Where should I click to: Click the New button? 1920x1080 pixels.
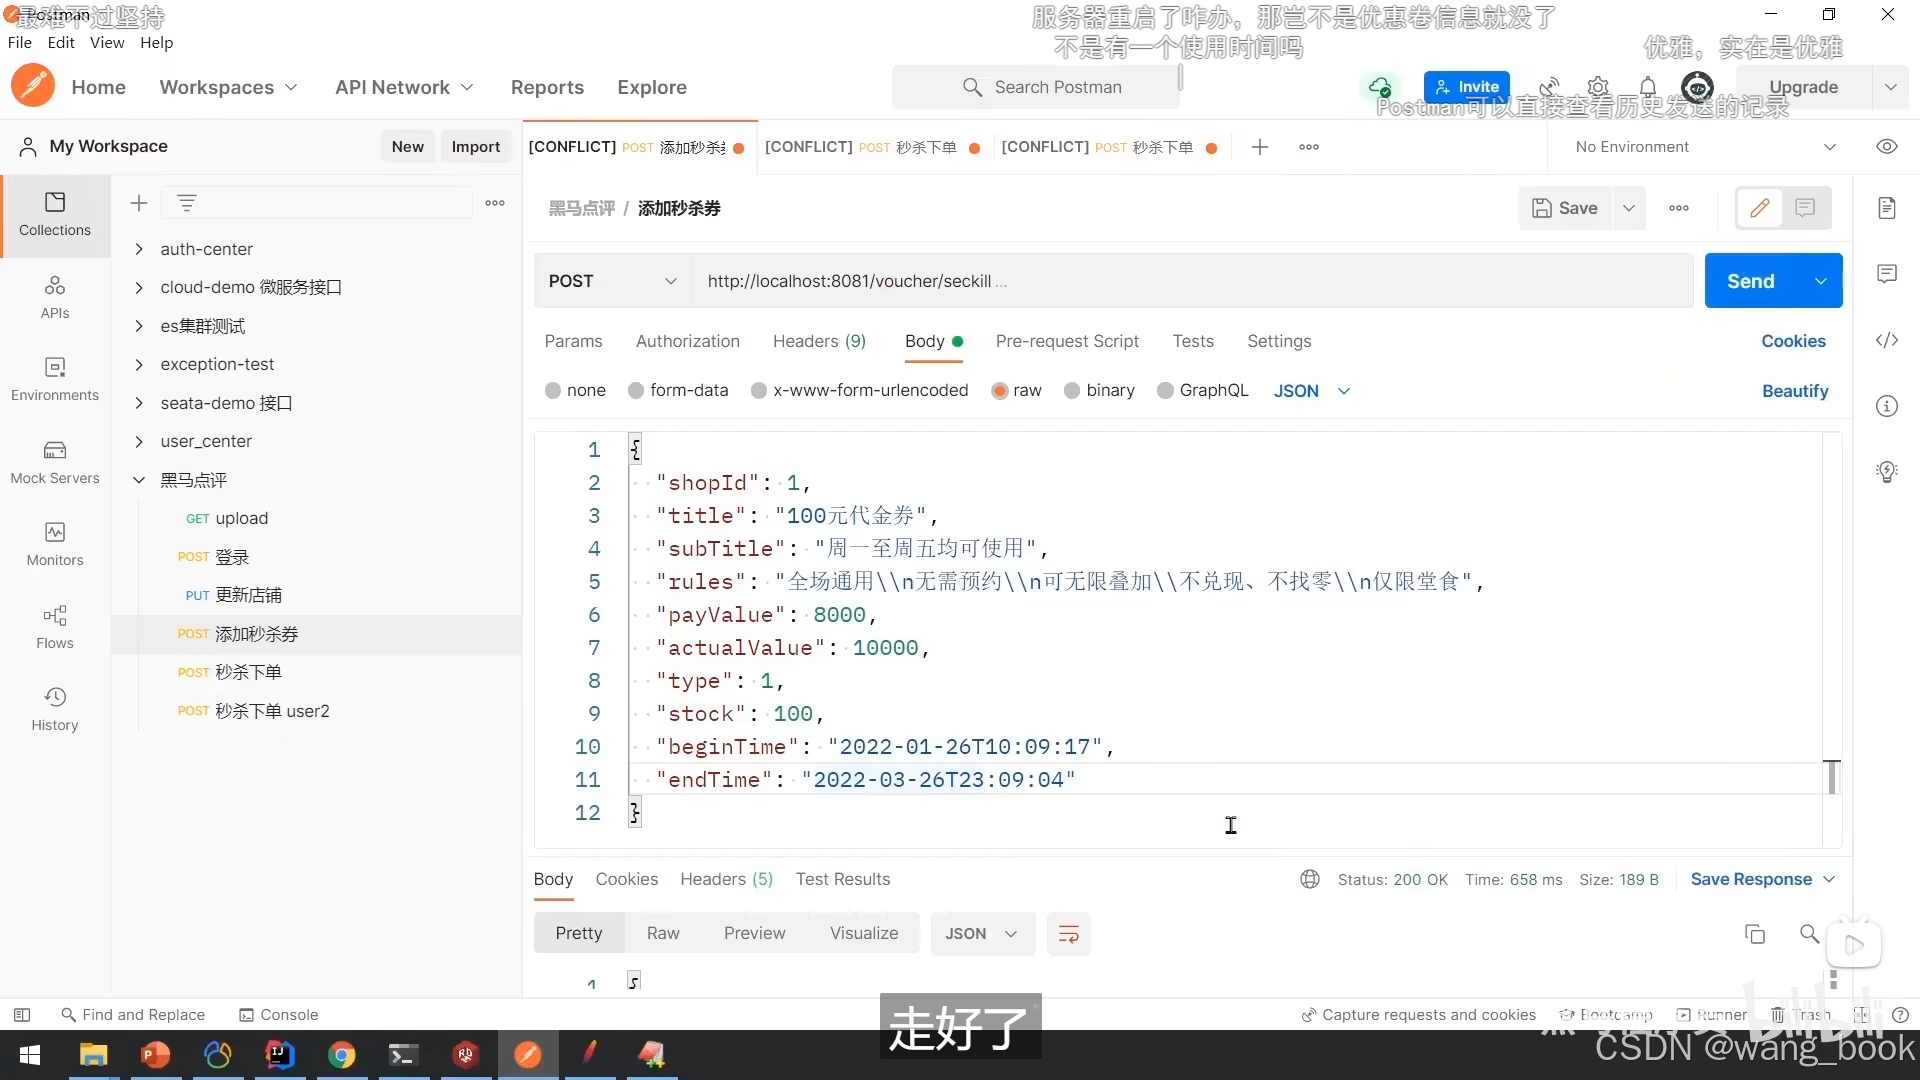407,147
